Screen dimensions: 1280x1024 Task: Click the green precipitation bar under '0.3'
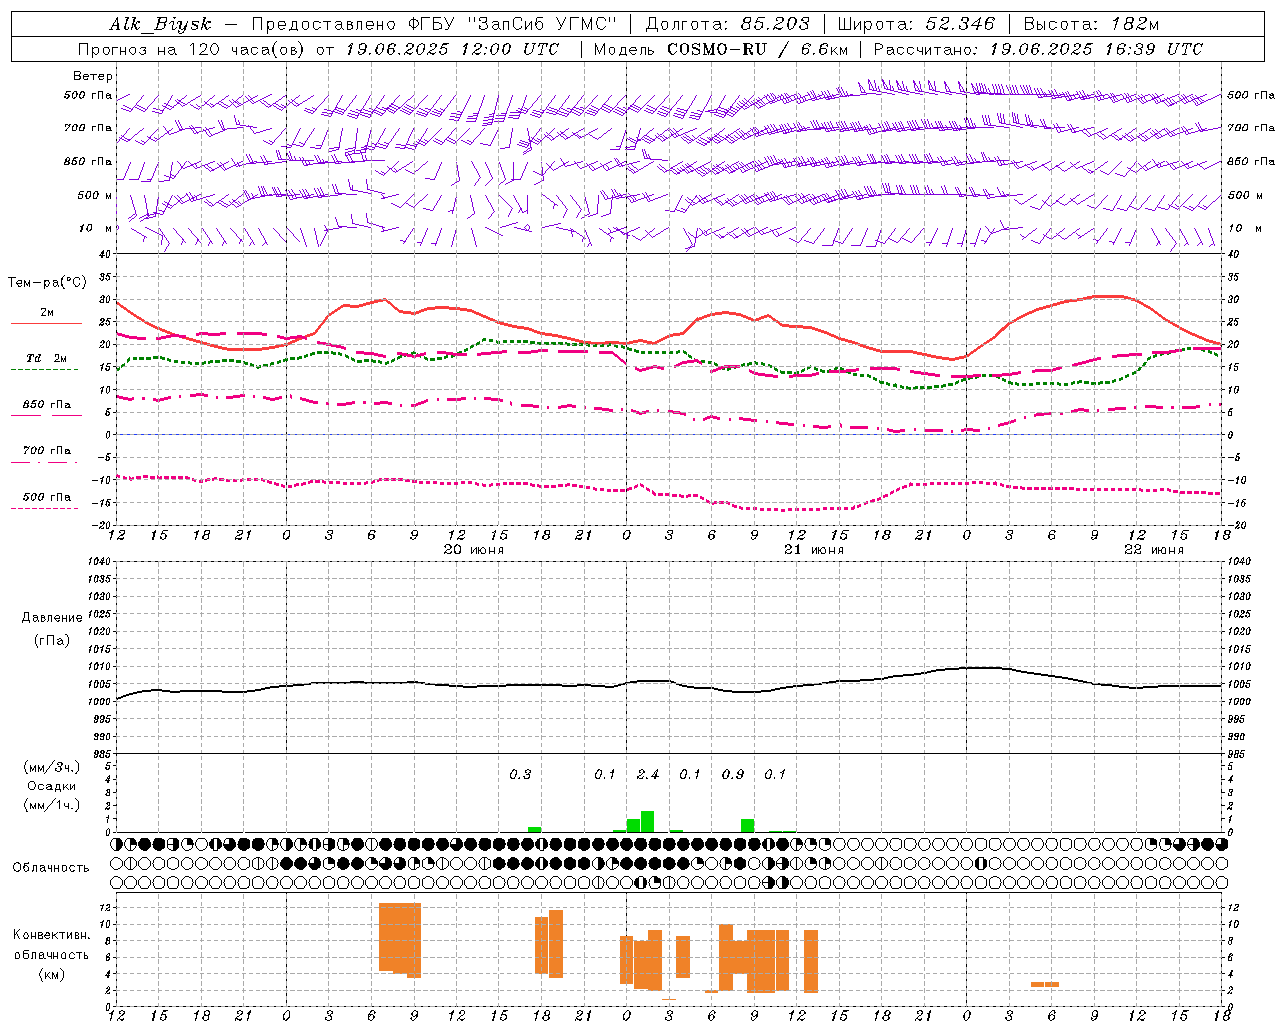coord(535,829)
